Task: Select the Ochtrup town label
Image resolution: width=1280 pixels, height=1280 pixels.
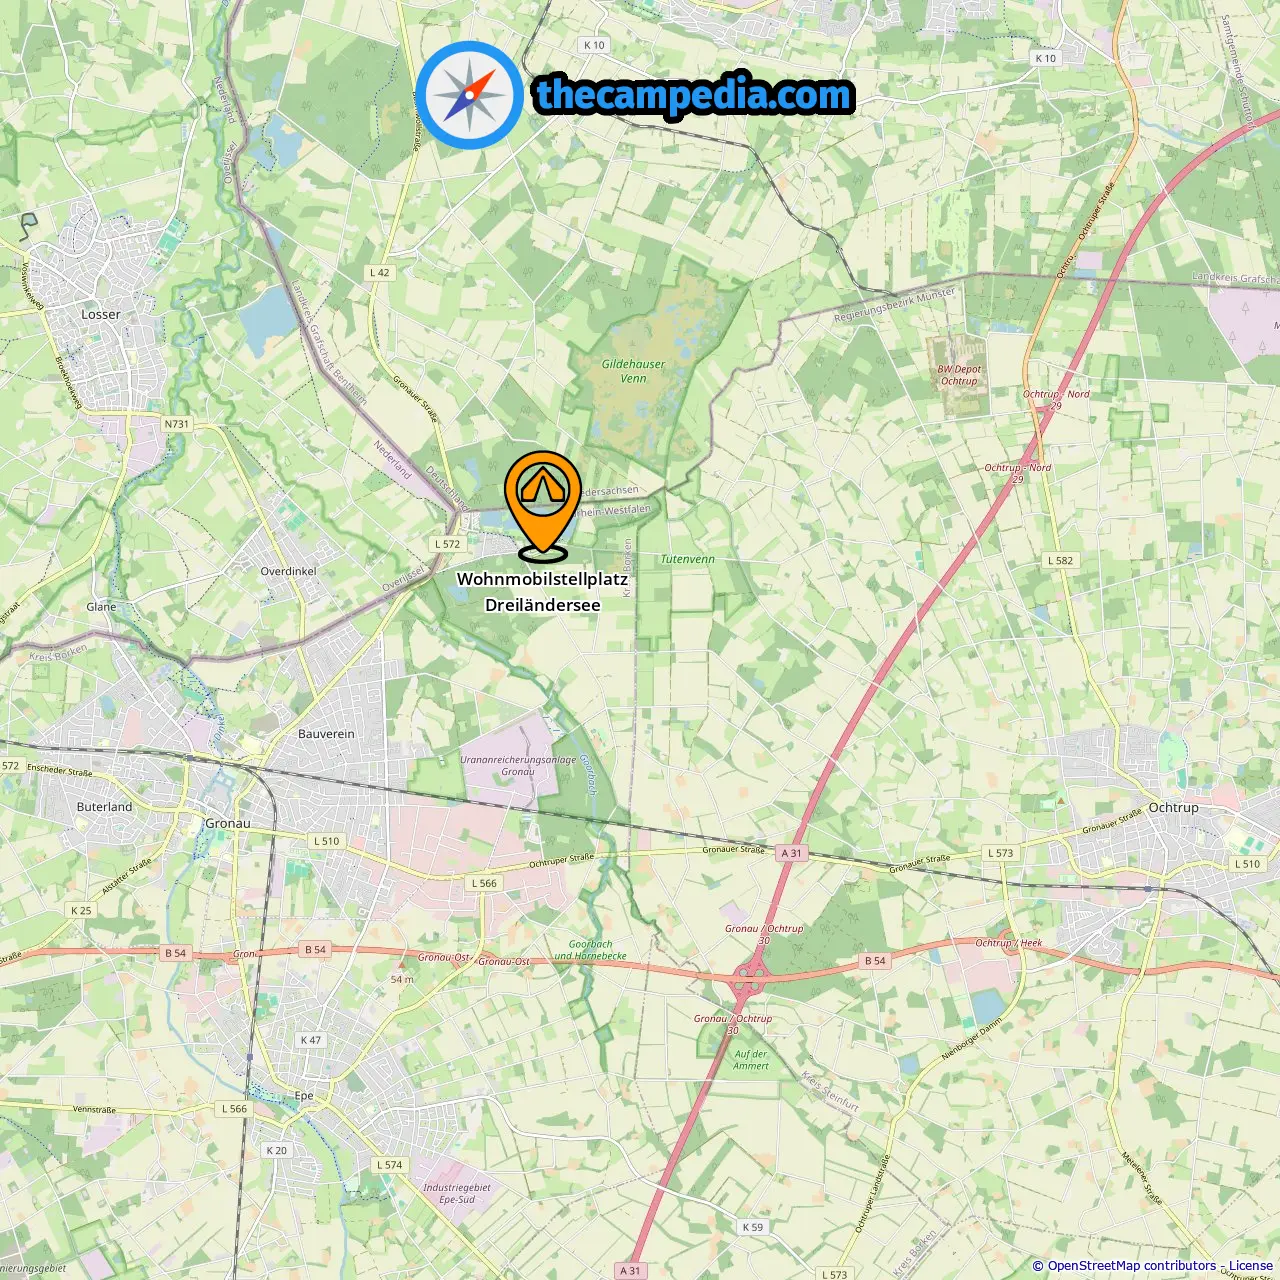Action: (x=1173, y=807)
